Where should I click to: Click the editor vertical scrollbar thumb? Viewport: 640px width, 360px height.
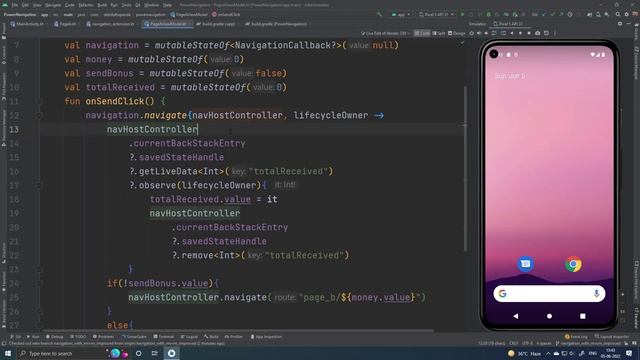coord(465,168)
